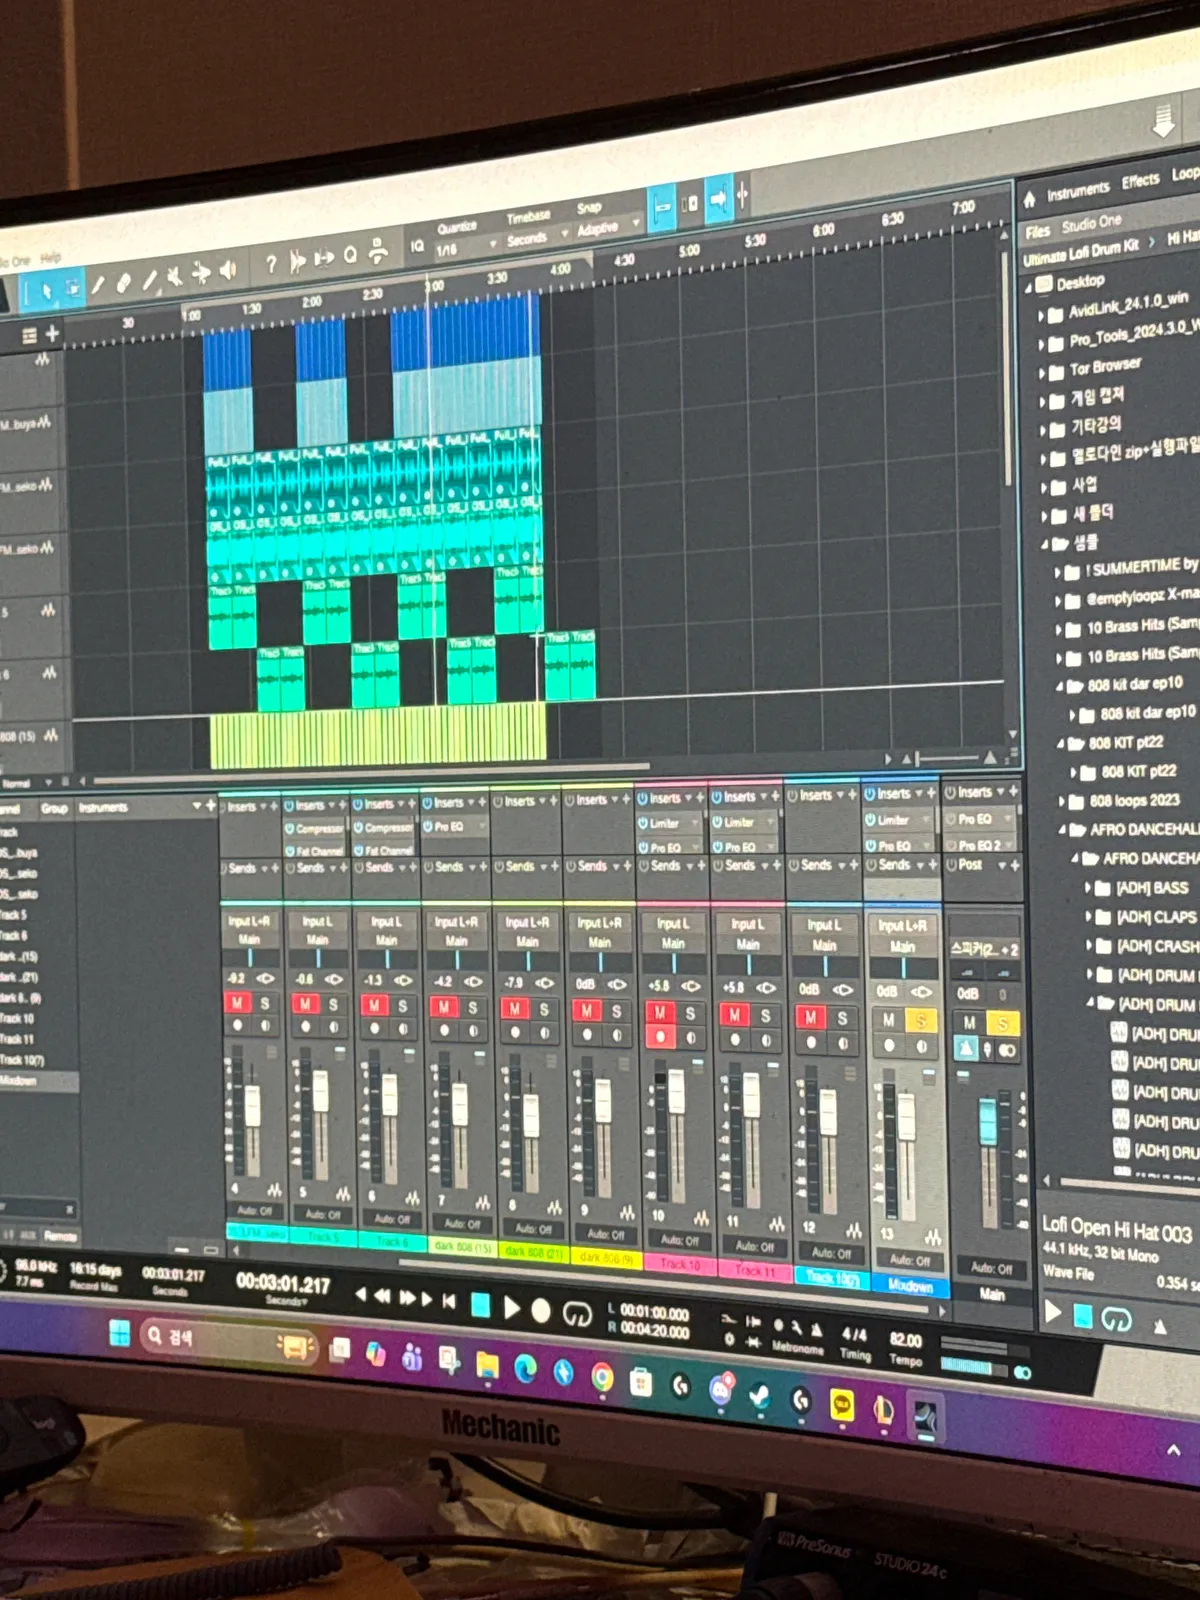Image resolution: width=1200 pixels, height=1600 pixels.
Task: Click the 82.00 tempo value
Action: pos(905,1340)
